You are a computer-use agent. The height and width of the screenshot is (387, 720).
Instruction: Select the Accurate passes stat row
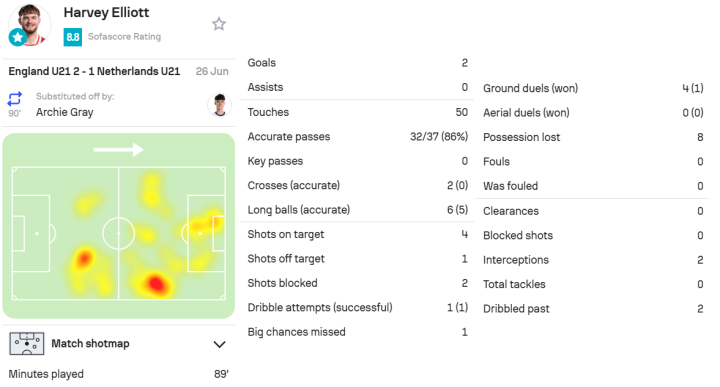click(358, 136)
